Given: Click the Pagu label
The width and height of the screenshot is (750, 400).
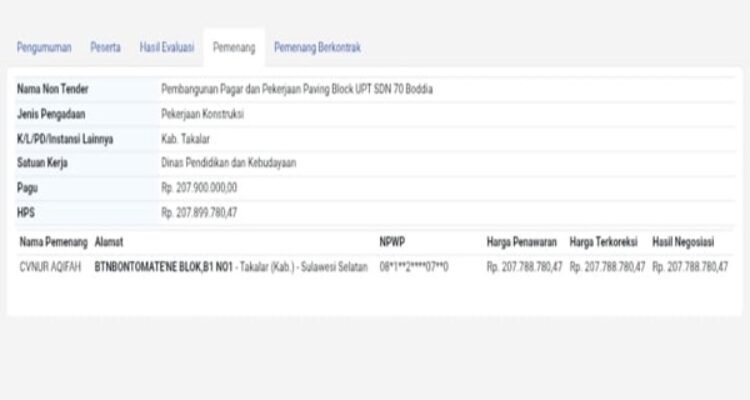Looking at the screenshot, I should 27,188.
